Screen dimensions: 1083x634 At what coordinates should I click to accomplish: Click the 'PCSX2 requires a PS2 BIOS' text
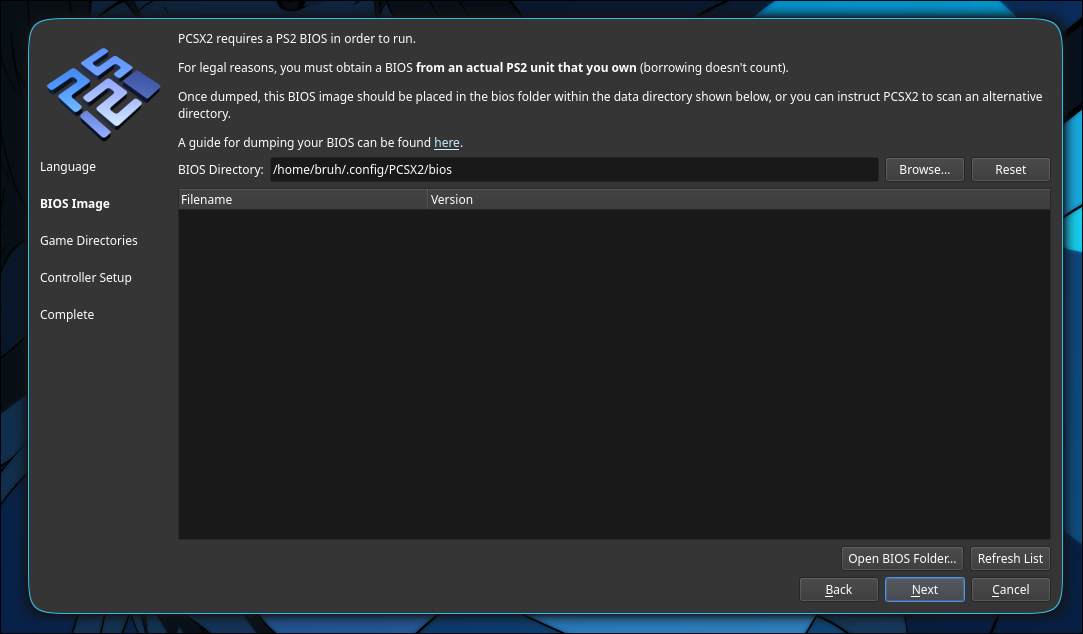[x=296, y=39]
